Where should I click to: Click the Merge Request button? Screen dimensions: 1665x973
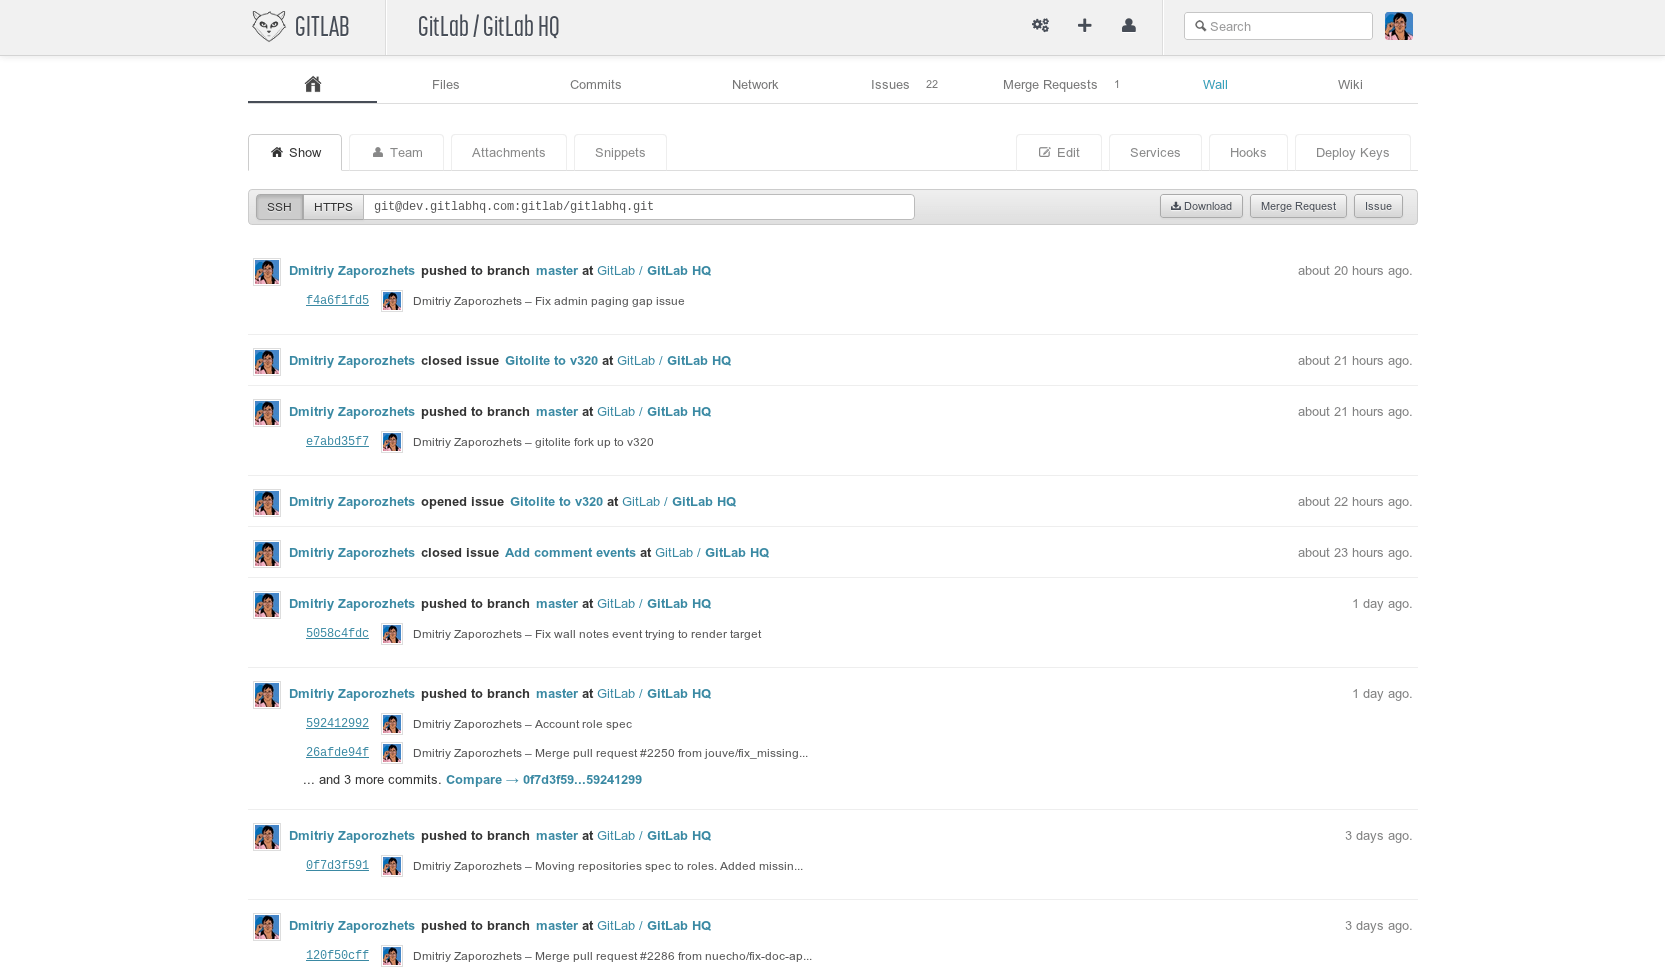click(x=1298, y=206)
